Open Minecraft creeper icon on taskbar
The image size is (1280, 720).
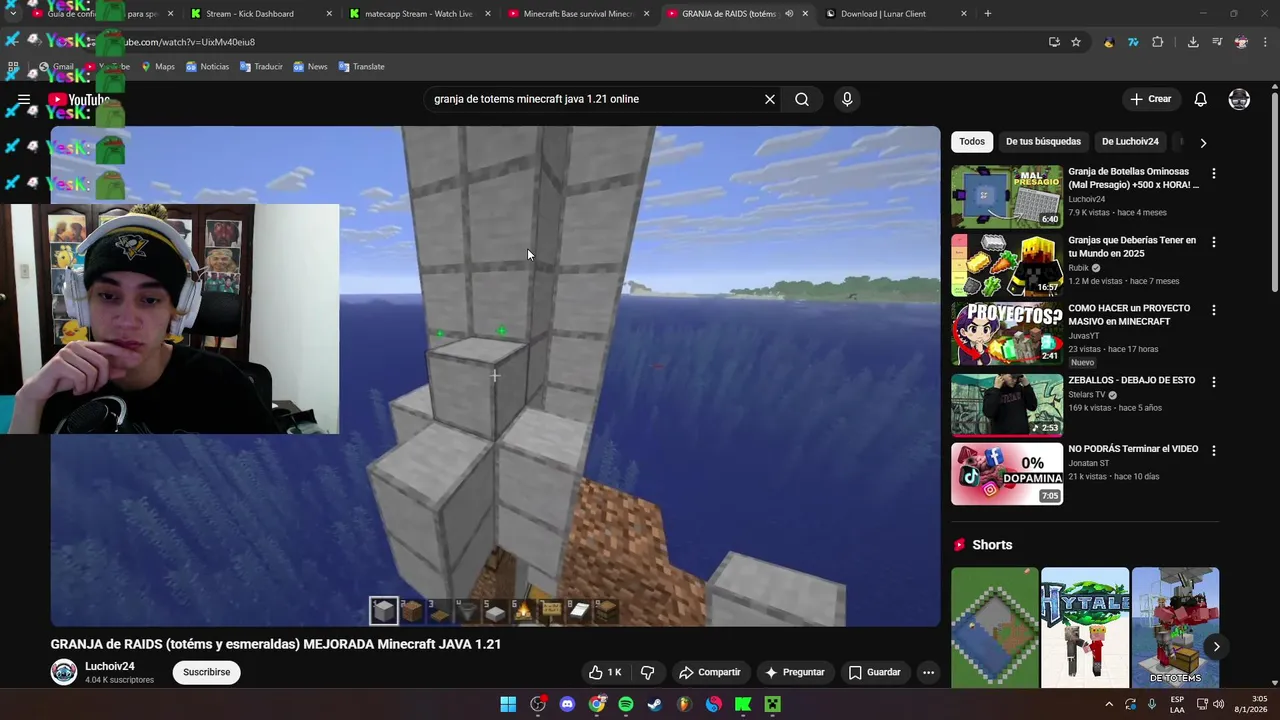[772, 704]
